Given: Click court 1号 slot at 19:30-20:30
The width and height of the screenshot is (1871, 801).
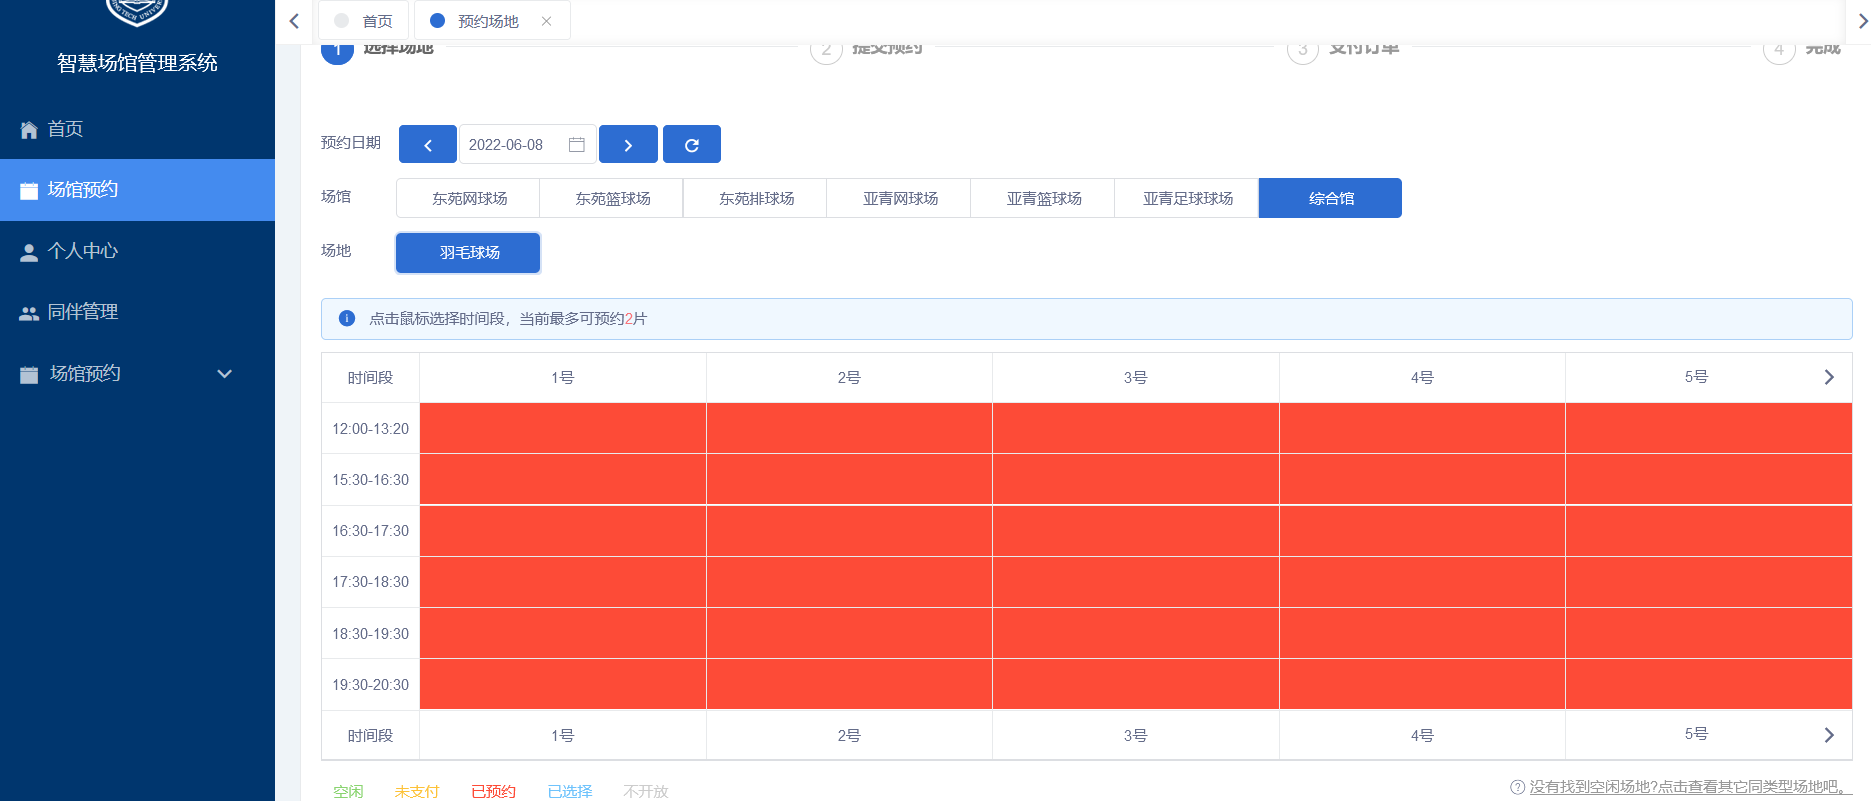Looking at the screenshot, I should (x=563, y=684).
